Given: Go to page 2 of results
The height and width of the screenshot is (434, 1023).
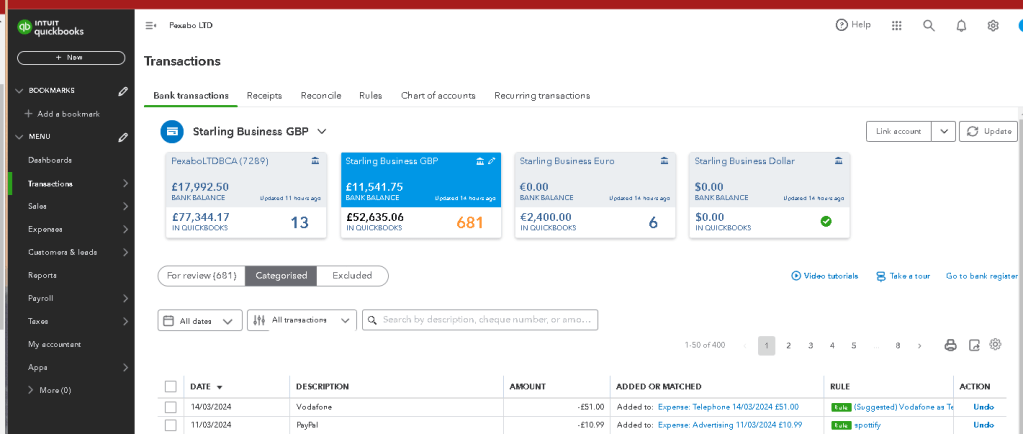Looking at the screenshot, I should (x=788, y=346).
